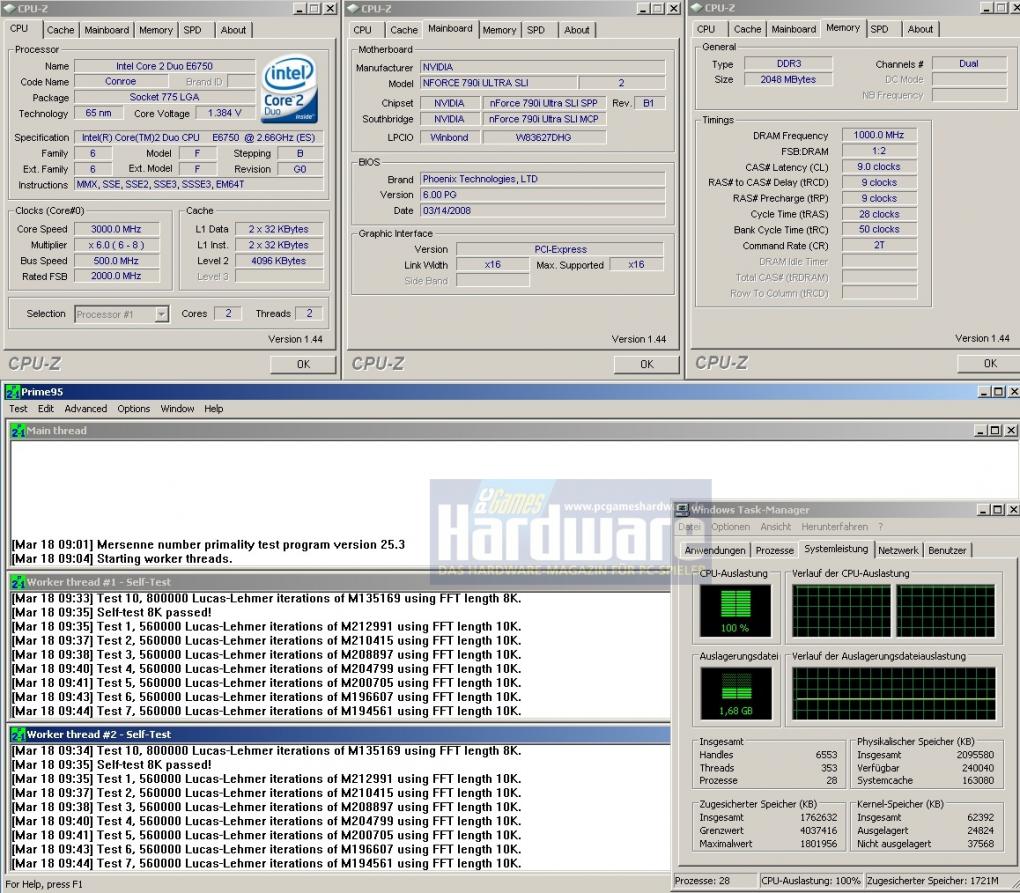Viewport: 1020px width, 893px height.
Task: Click the first CPU-Z window title icon
Action: [10, 8]
